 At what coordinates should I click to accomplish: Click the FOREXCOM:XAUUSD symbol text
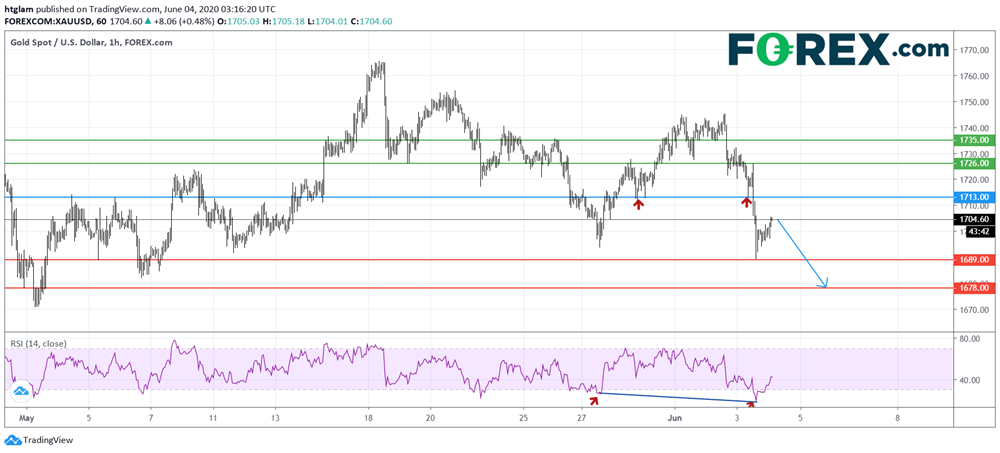tap(47, 21)
